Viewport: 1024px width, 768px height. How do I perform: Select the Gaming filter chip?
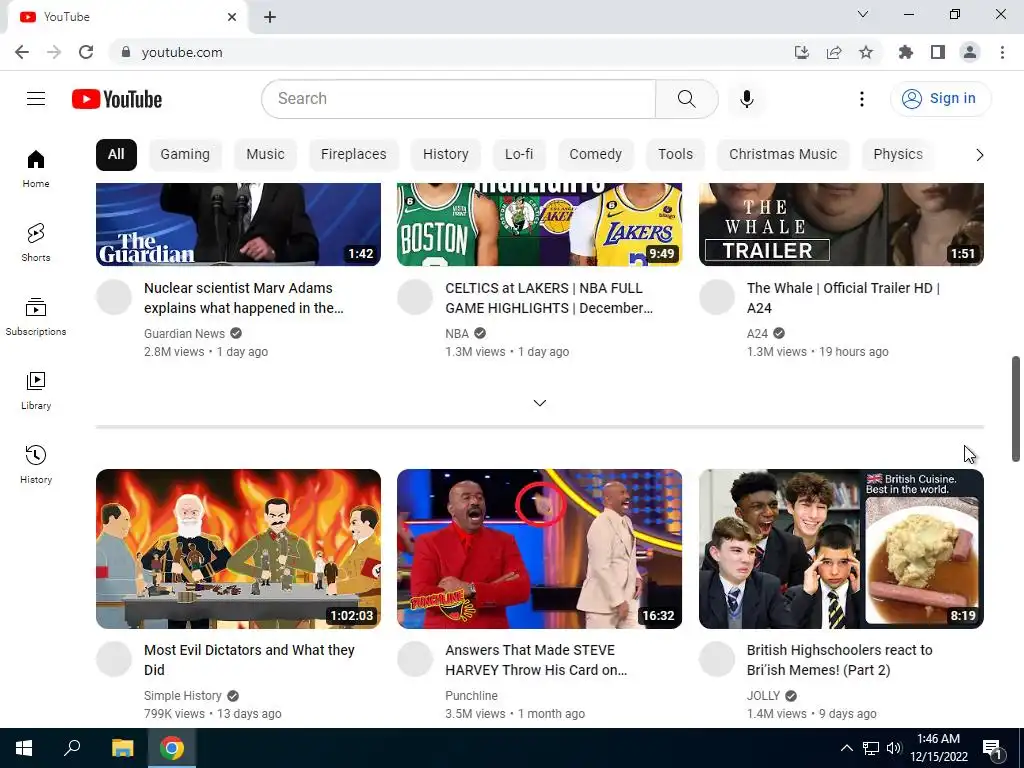pos(185,155)
